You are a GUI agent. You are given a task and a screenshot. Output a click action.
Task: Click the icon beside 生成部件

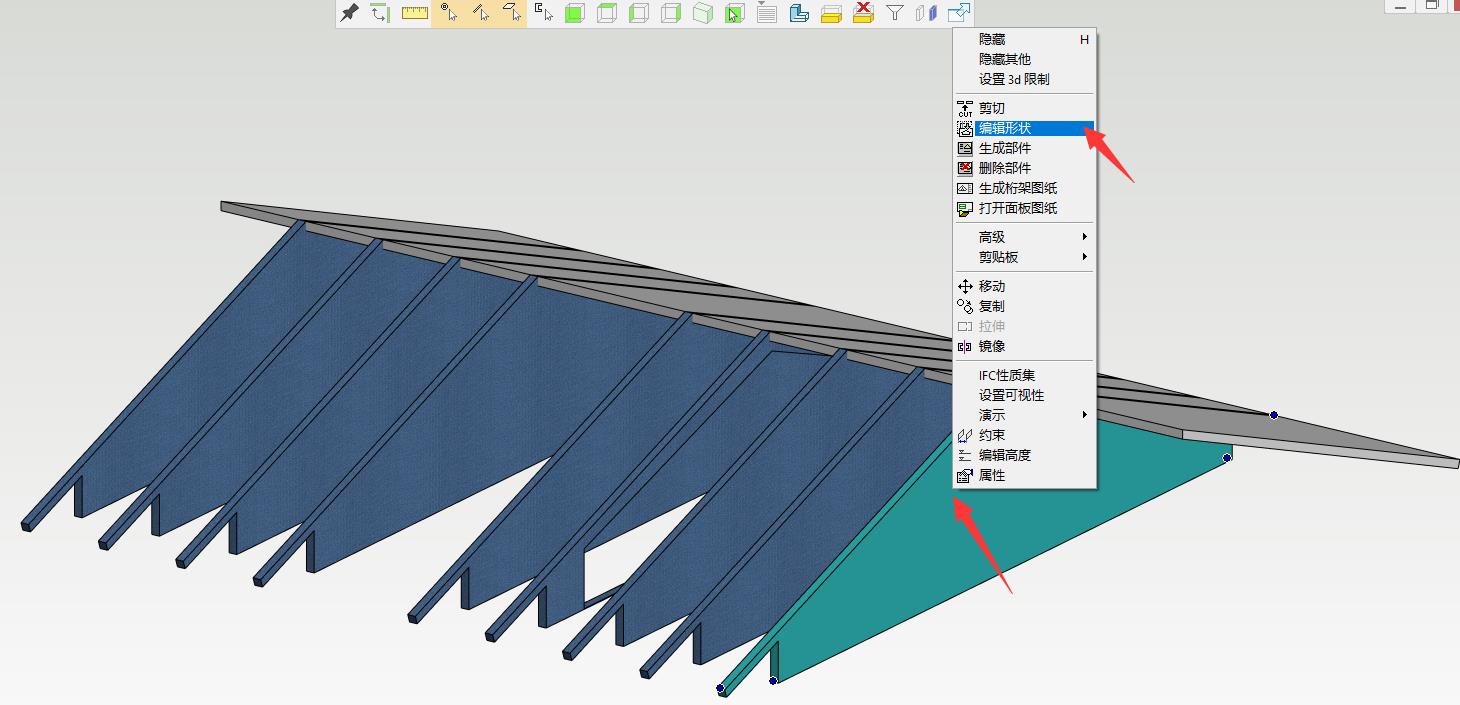965,148
